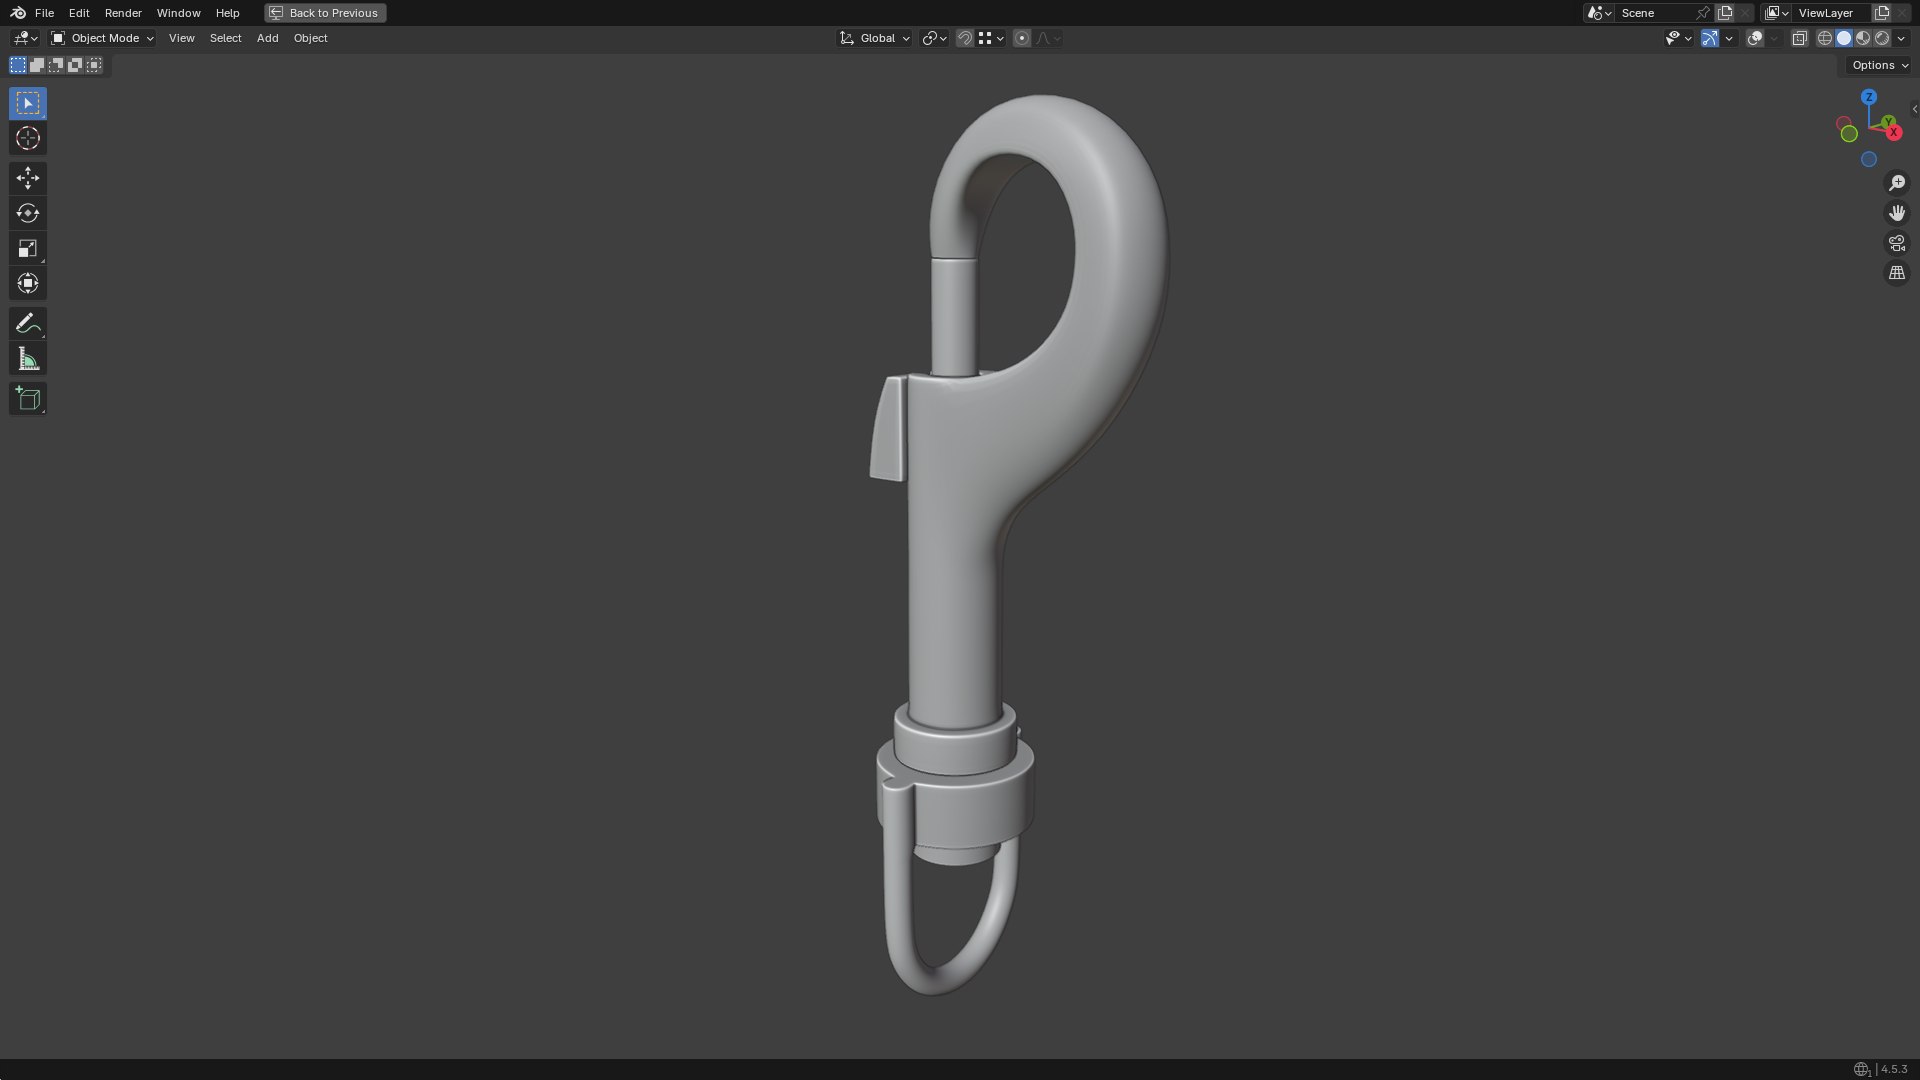The image size is (1920, 1080).
Task: Open Global transform orientation dropdown
Action: click(875, 38)
